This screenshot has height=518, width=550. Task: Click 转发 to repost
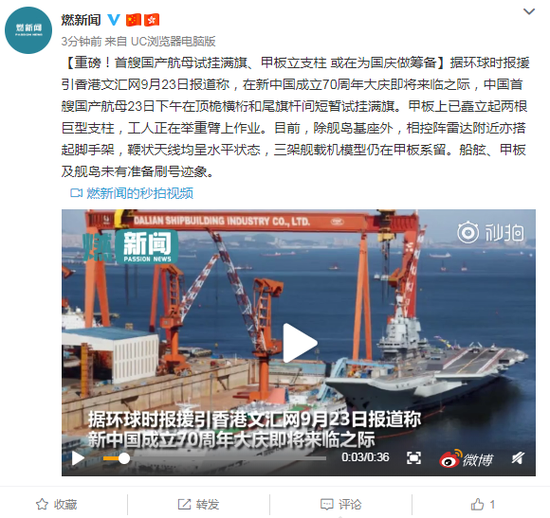click(x=199, y=504)
